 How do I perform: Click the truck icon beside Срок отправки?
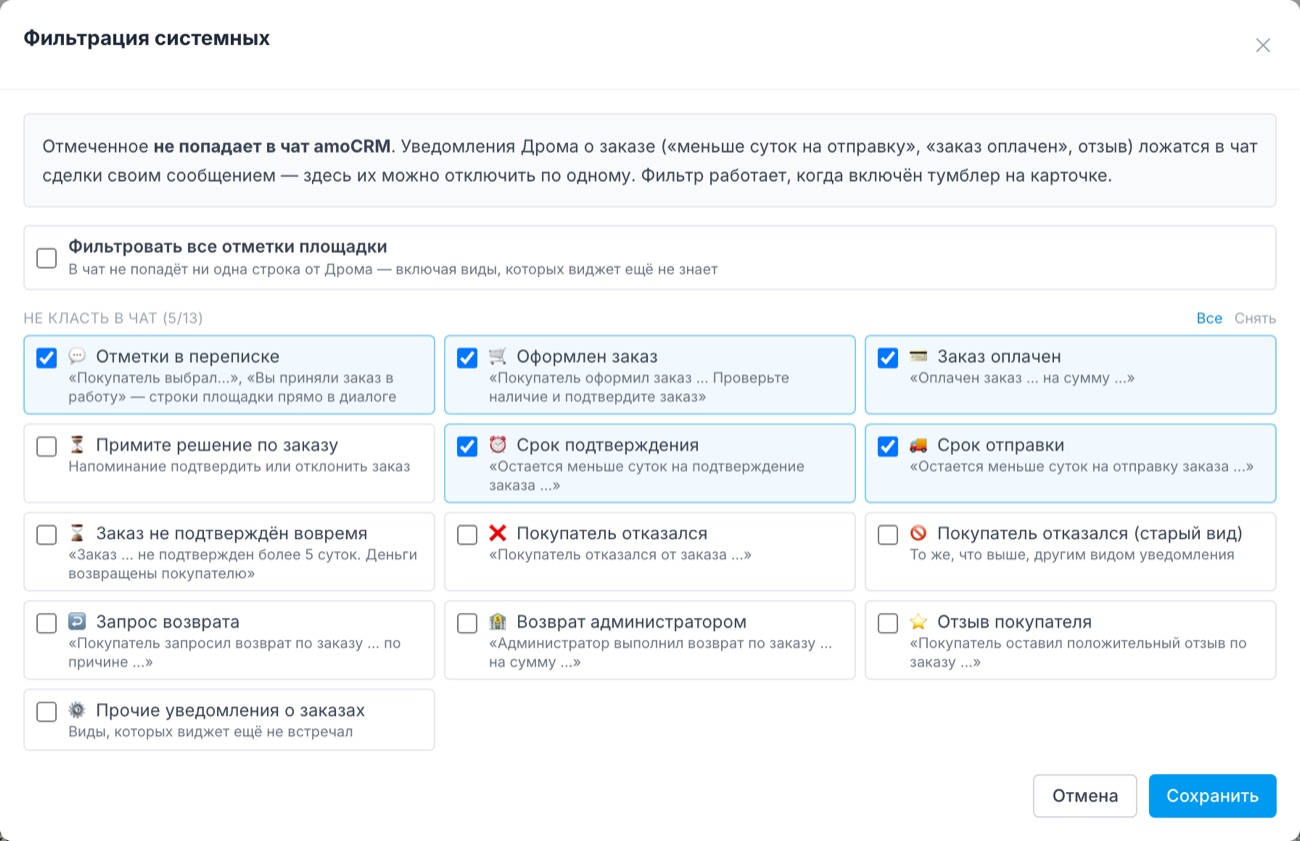pos(918,446)
